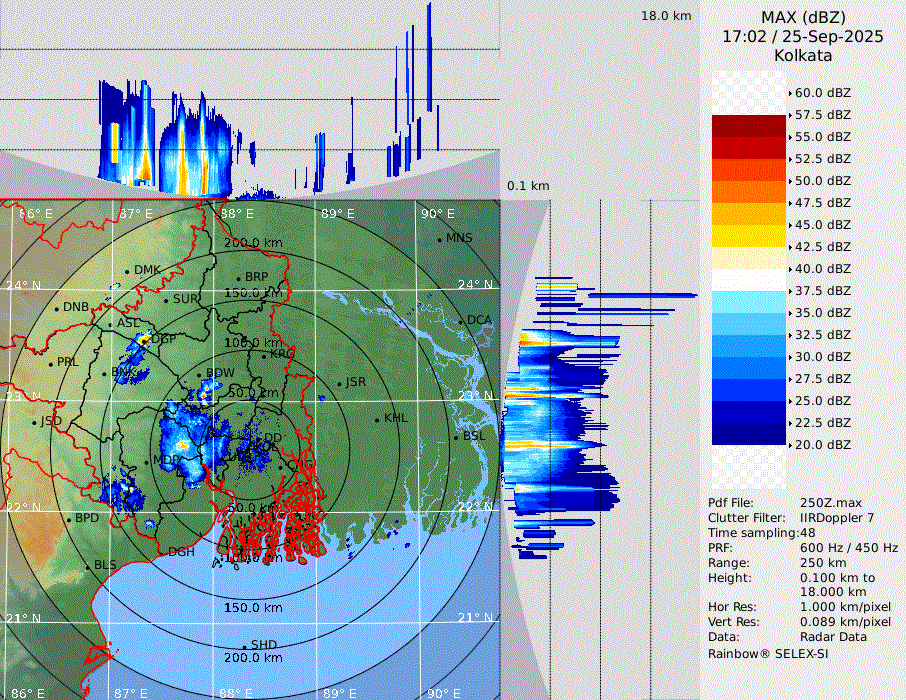Click the SHD station marker in the sea
This screenshot has width=906, height=700.
click(244, 645)
